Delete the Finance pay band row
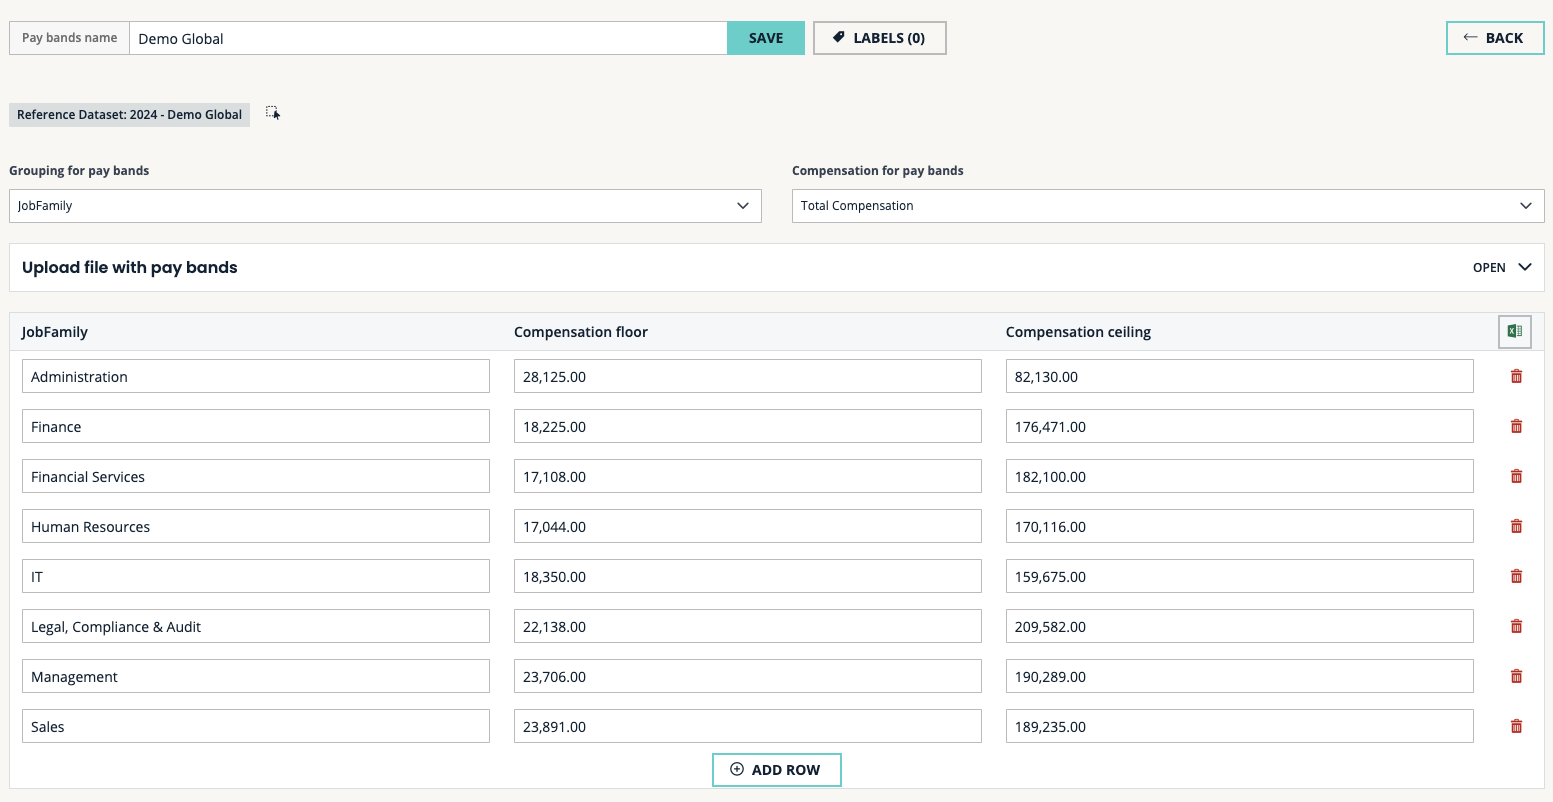1553x802 pixels. point(1516,426)
